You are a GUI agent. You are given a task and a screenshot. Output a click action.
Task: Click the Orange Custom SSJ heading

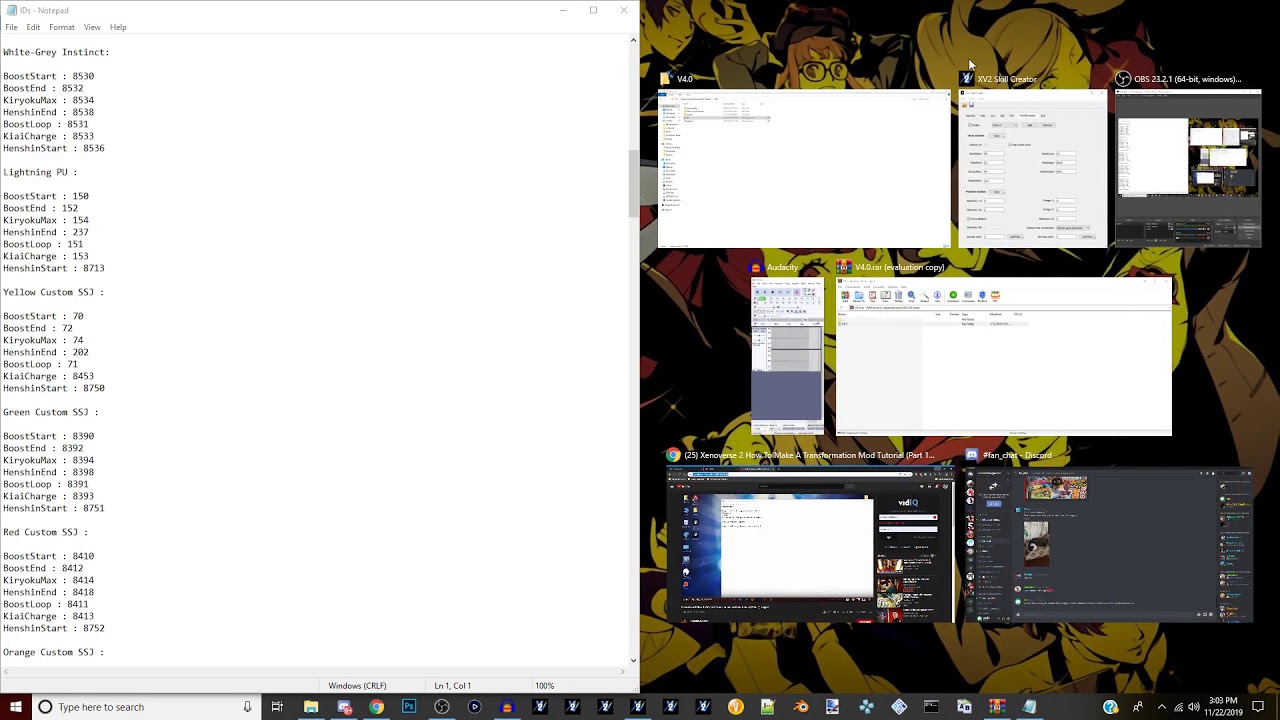tap(53, 652)
